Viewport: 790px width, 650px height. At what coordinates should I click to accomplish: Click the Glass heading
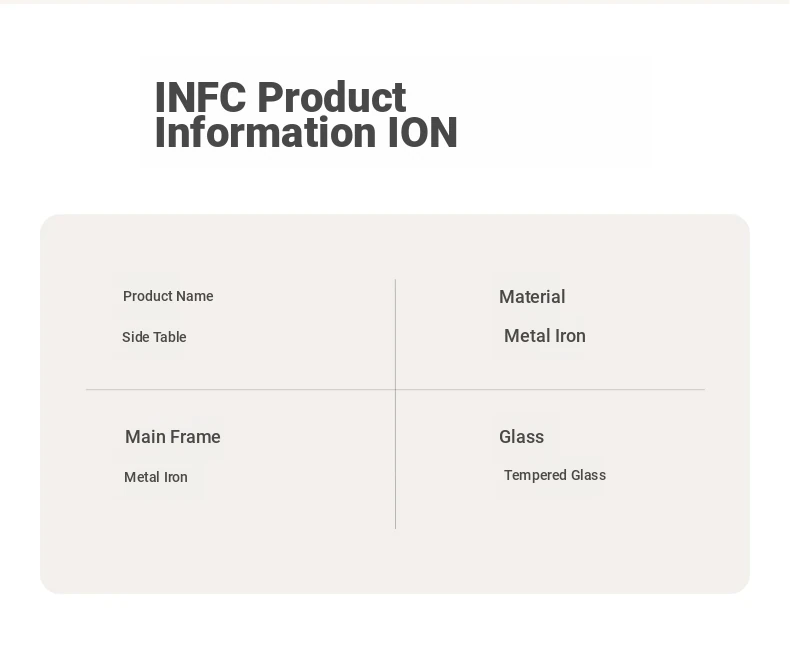[521, 437]
